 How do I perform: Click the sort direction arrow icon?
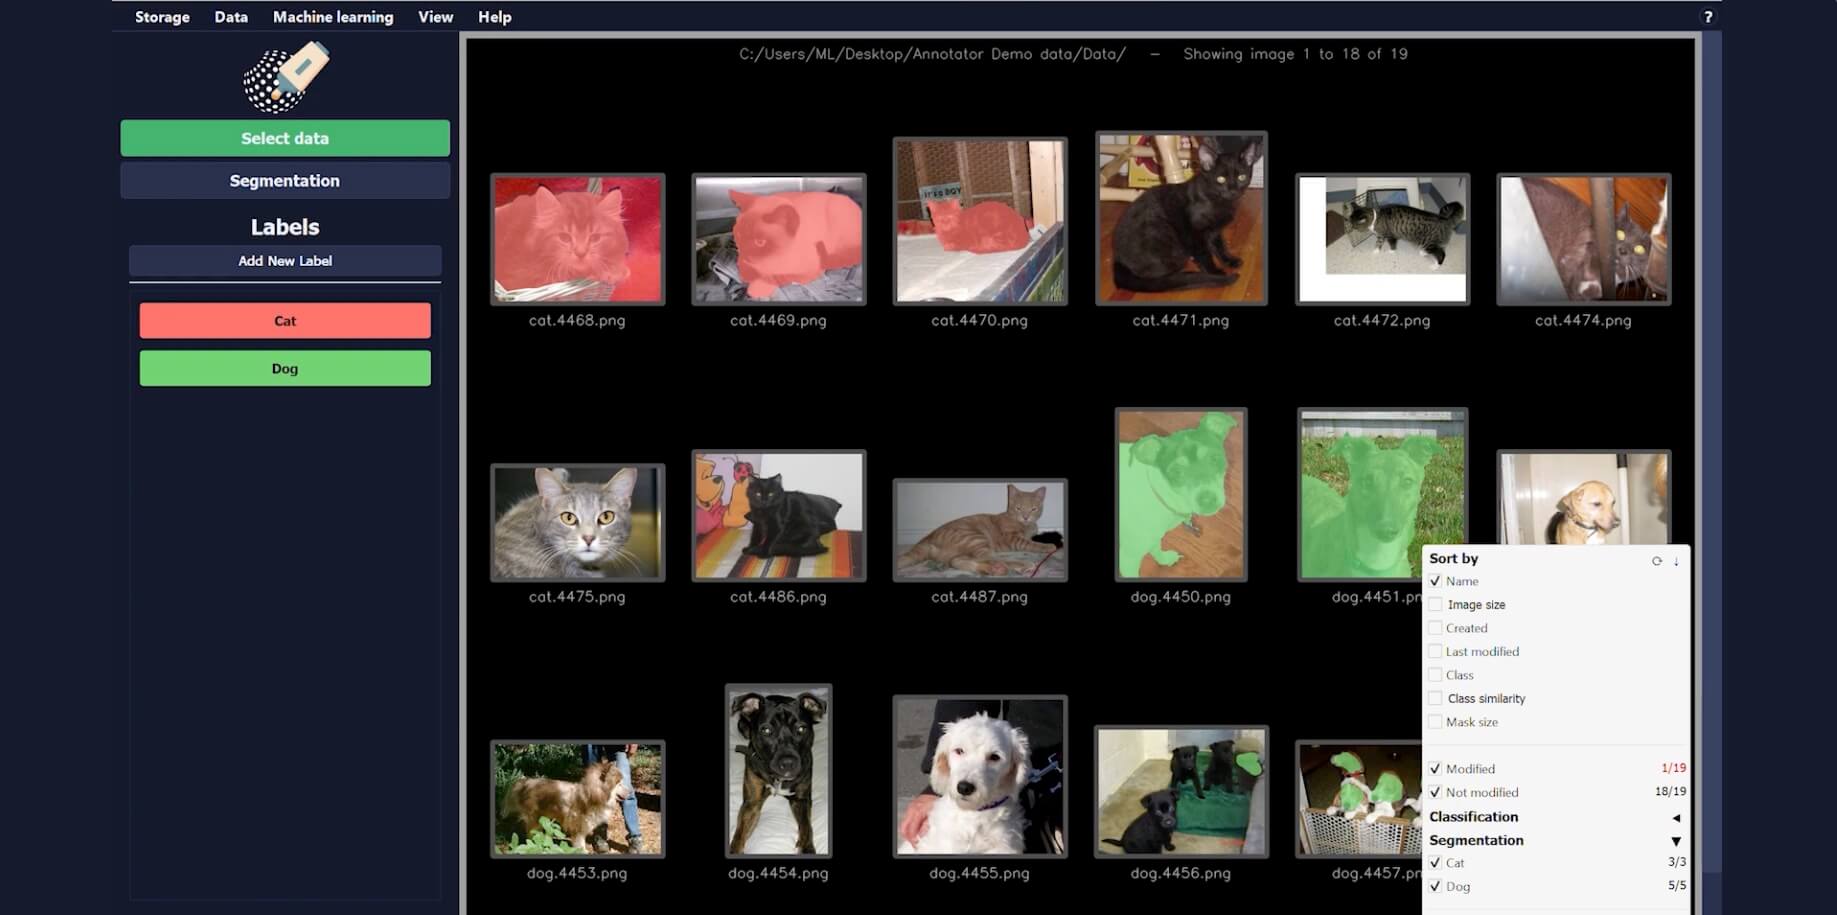click(x=1676, y=561)
